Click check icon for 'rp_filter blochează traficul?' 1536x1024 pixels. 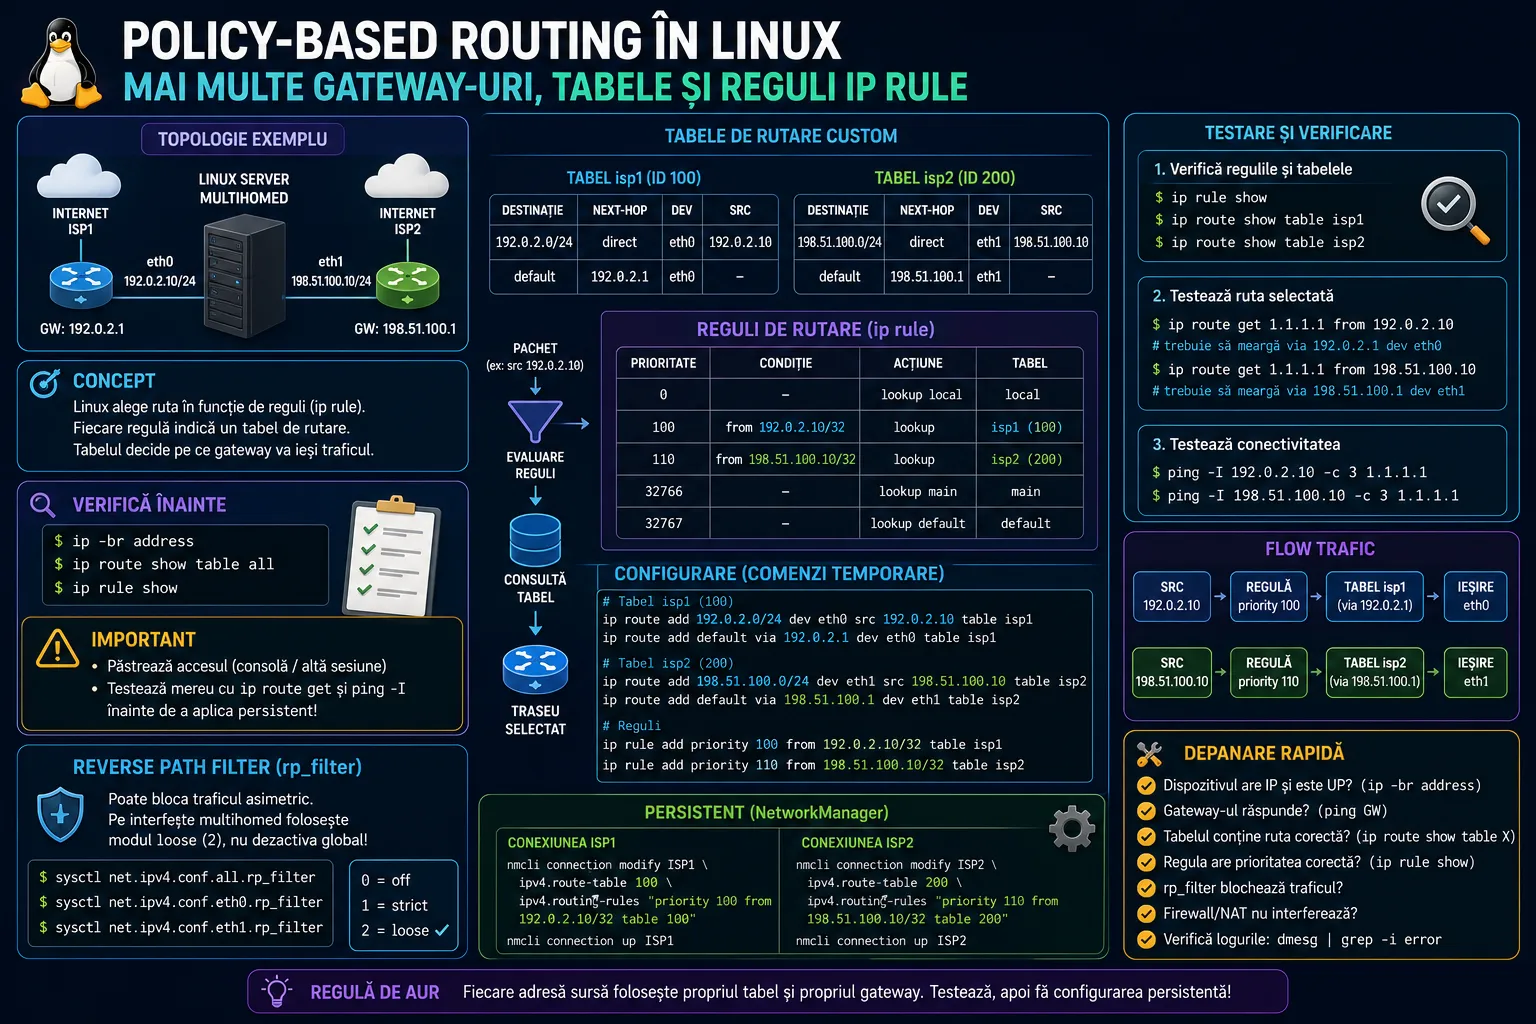click(x=1146, y=888)
